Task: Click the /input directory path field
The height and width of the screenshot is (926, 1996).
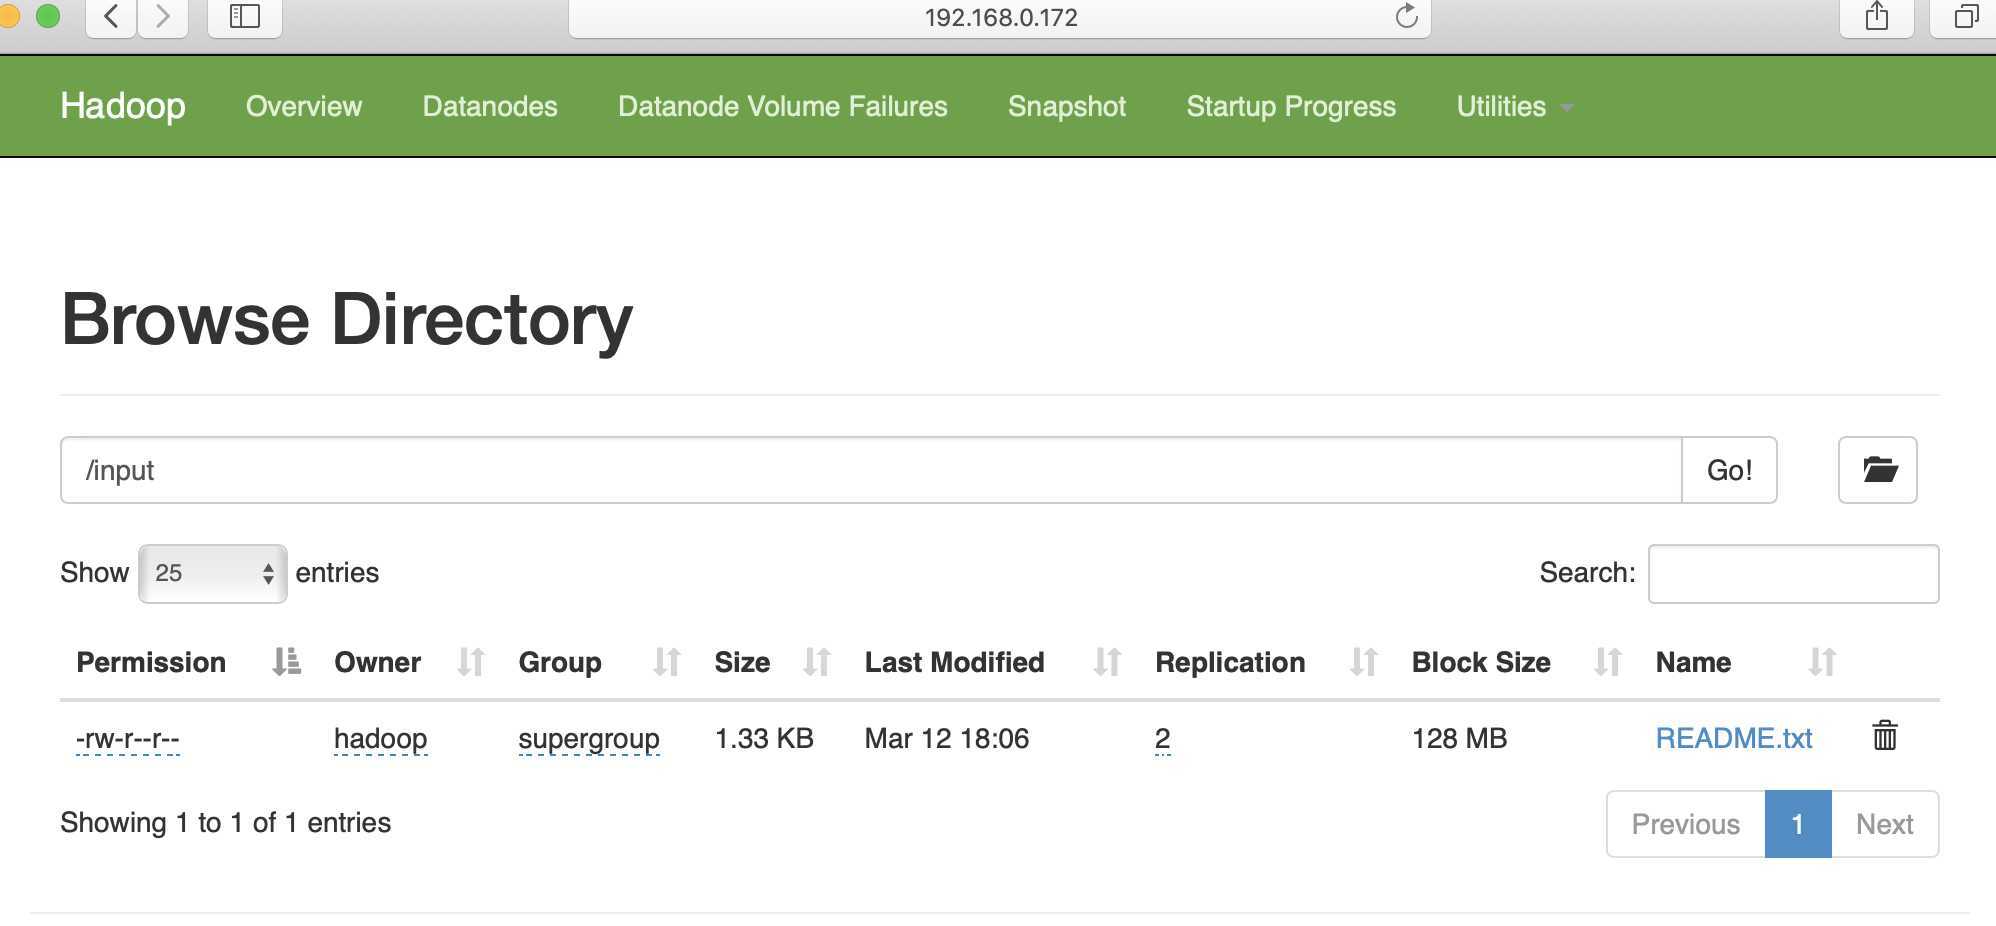Action: click(x=870, y=470)
